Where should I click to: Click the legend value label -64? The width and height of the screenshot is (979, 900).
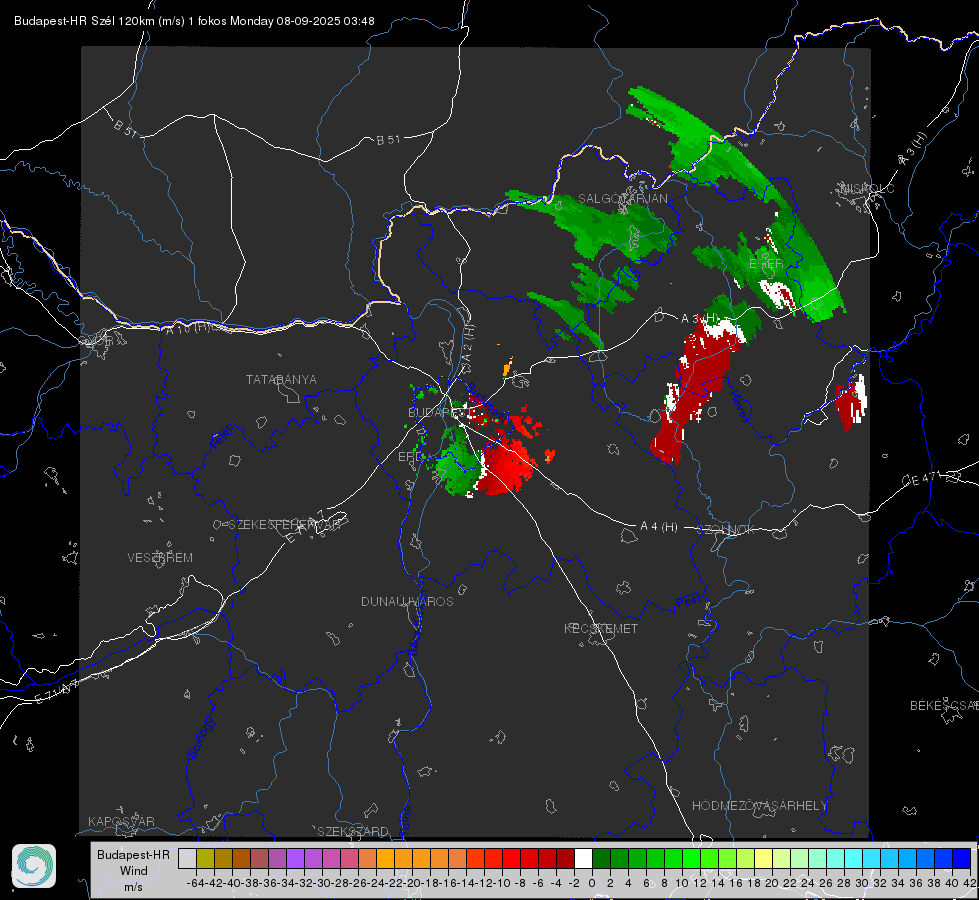tap(196, 883)
